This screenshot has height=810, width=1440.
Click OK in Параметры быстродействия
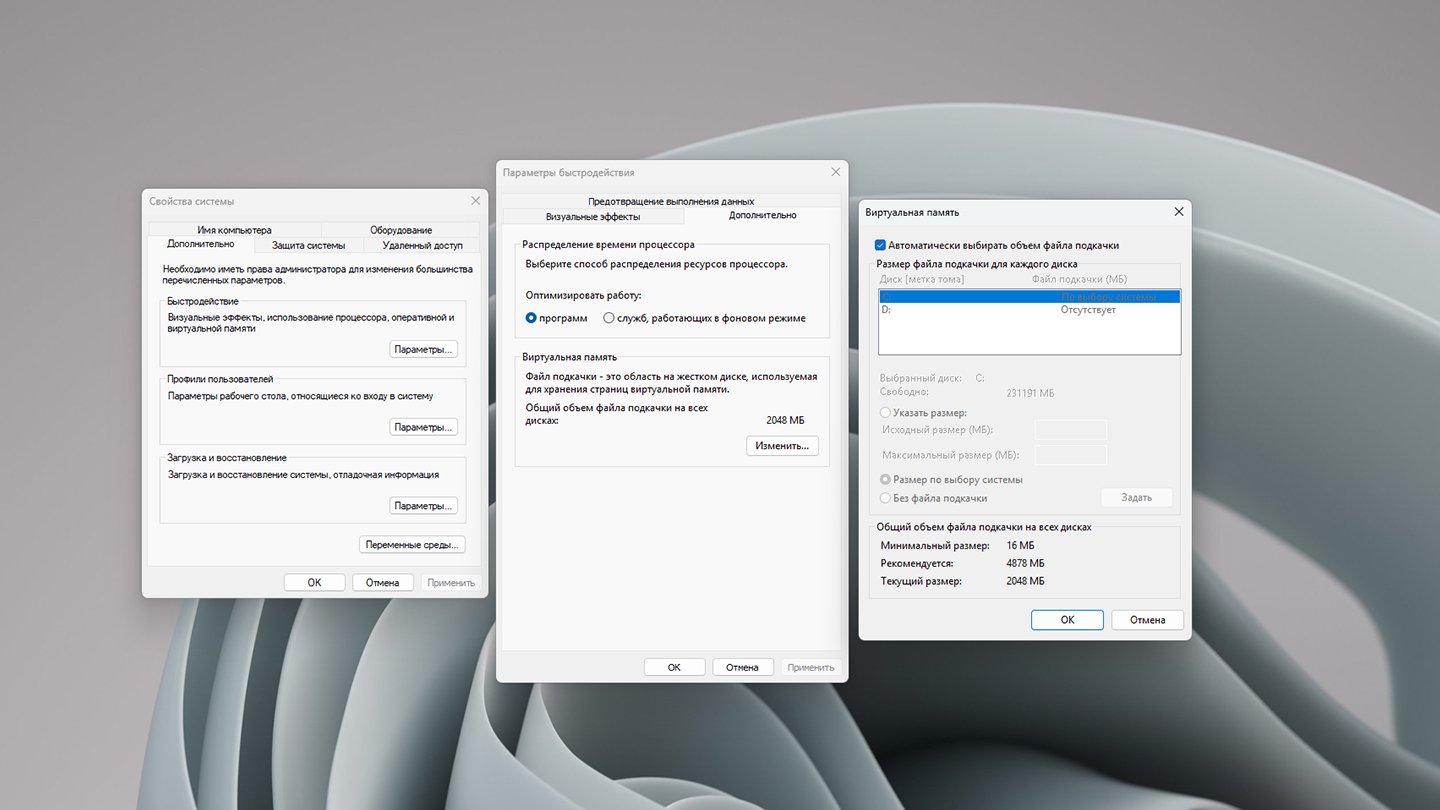(674, 667)
